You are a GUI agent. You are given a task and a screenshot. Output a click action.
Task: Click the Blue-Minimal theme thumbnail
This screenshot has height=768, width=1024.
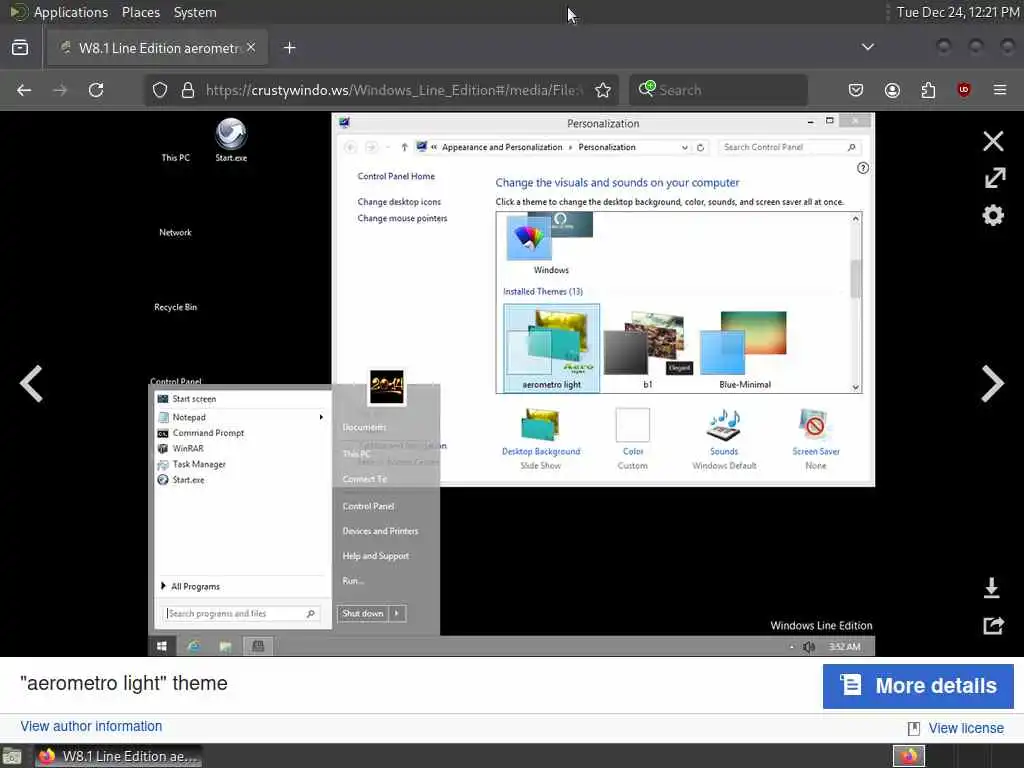(744, 348)
